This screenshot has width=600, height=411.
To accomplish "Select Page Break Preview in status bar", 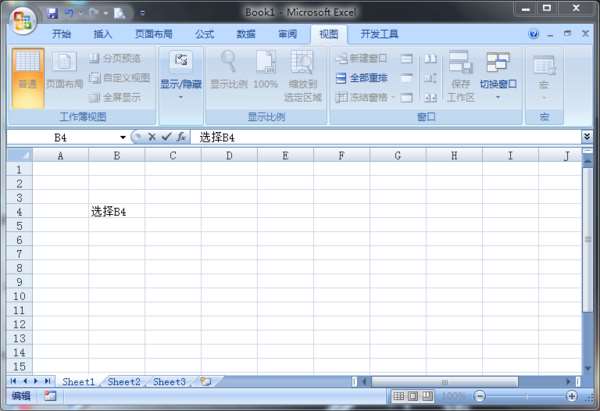I will click(x=427, y=396).
